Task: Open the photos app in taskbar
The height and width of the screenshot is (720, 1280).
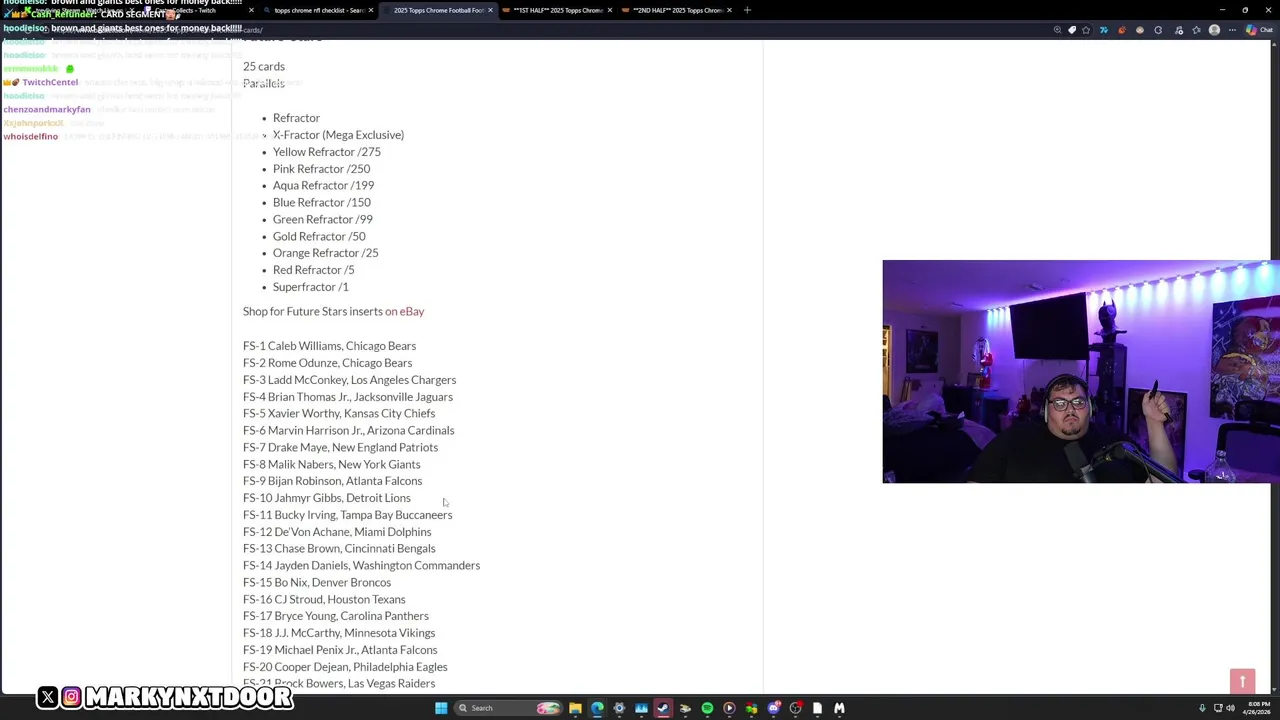Action: tap(641, 708)
